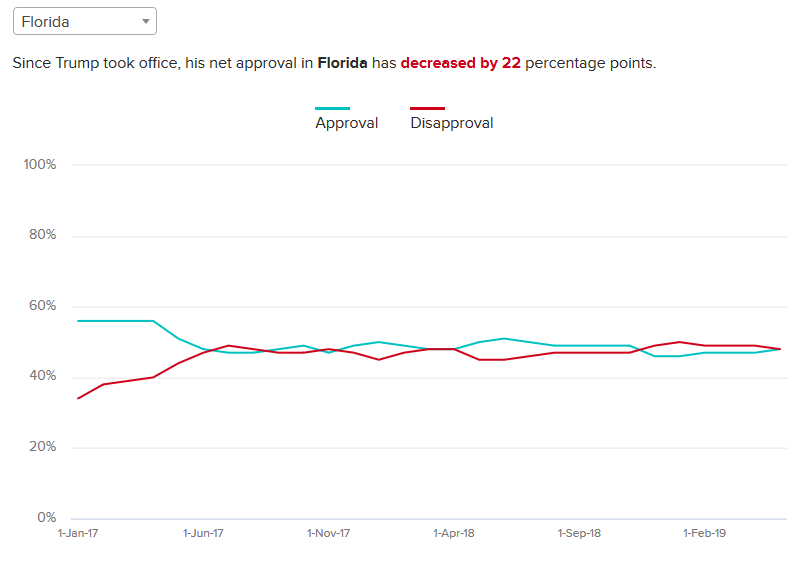
Task: Click the teal Approval legend line swatch
Action: 332,108
